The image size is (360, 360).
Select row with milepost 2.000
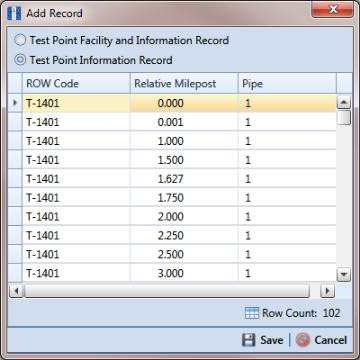172,217
